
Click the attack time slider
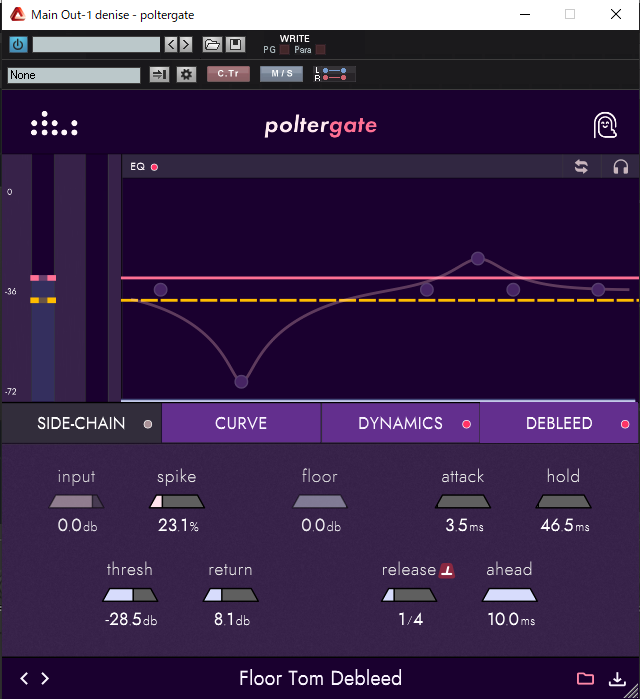(x=463, y=502)
